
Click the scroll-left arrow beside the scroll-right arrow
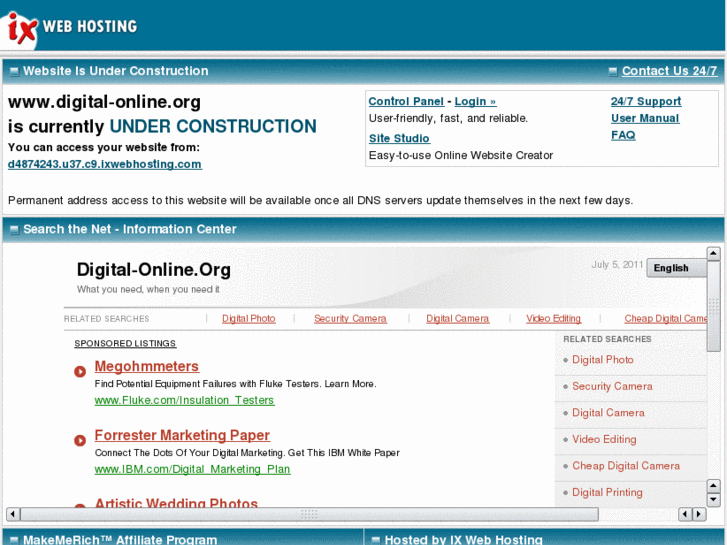[685, 514]
